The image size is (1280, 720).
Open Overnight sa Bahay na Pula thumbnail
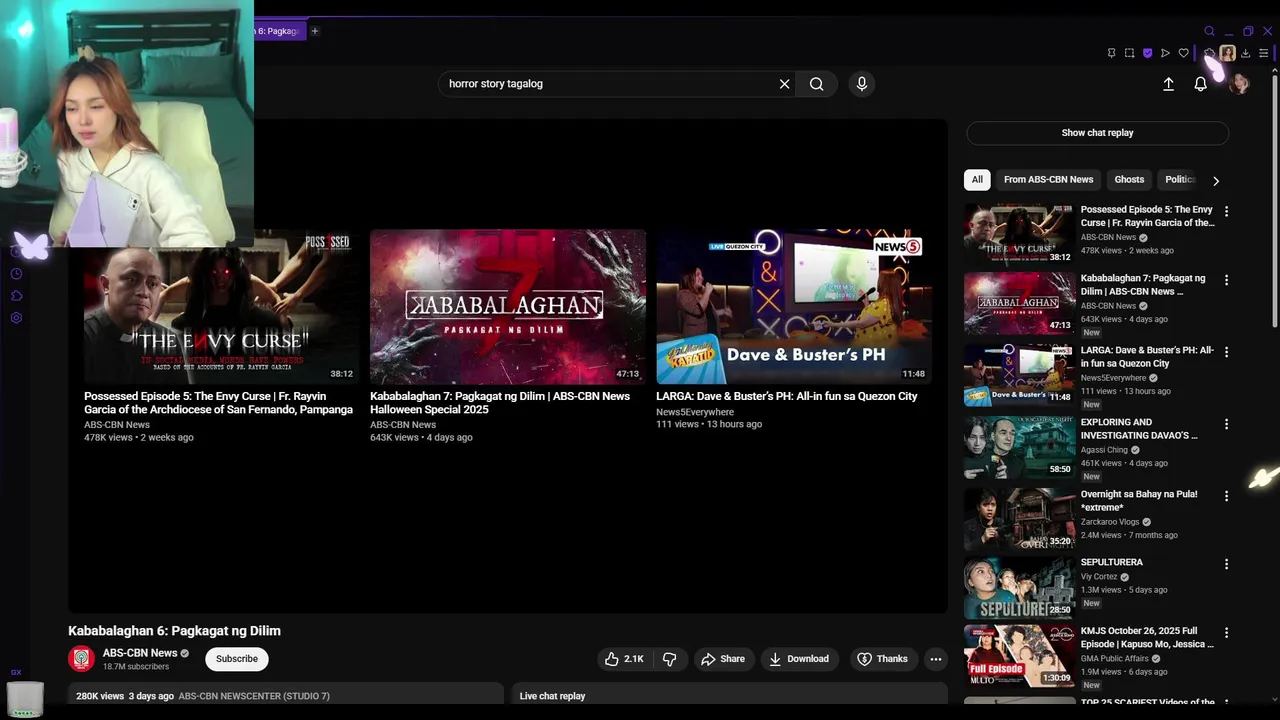[x=1019, y=519]
